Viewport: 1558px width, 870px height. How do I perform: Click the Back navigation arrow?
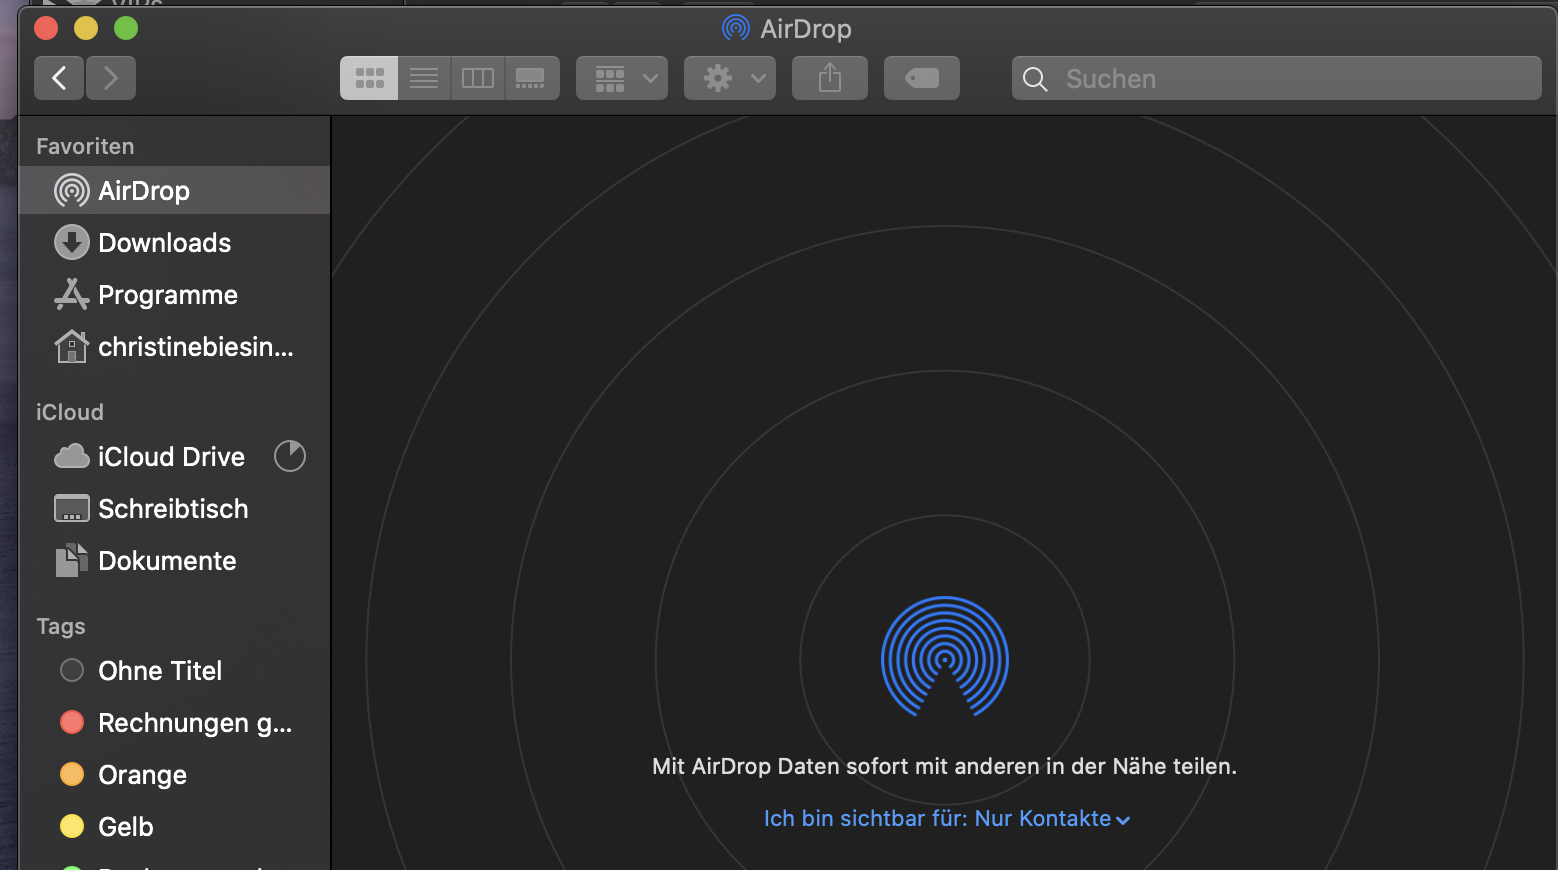click(59, 78)
